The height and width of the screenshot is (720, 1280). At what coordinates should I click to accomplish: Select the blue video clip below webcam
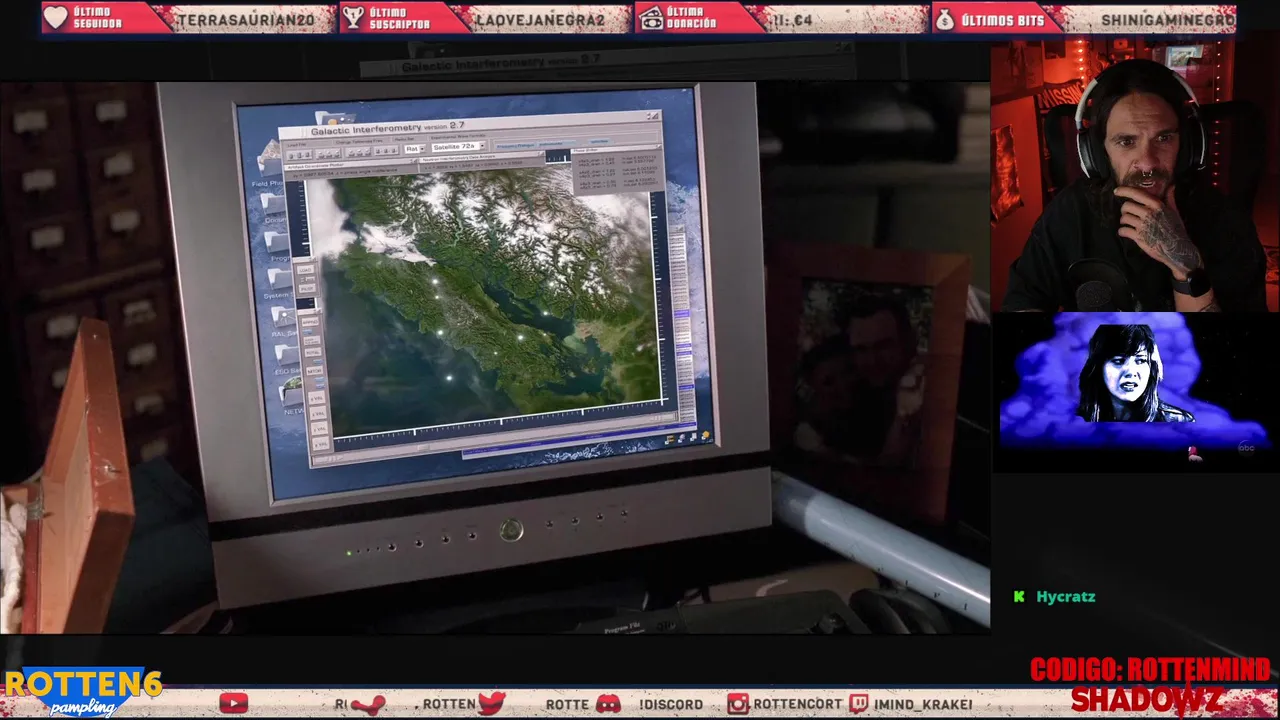[x=1135, y=390]
